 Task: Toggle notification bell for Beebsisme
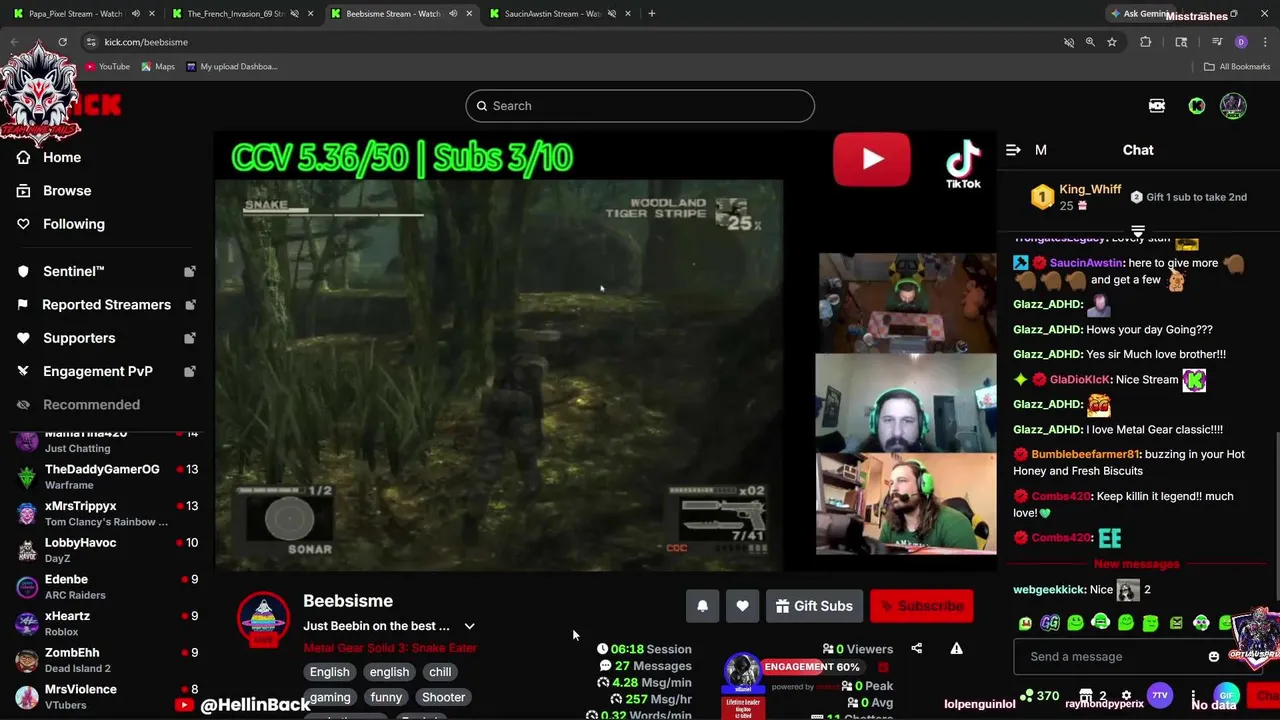(x=702, y=606)
